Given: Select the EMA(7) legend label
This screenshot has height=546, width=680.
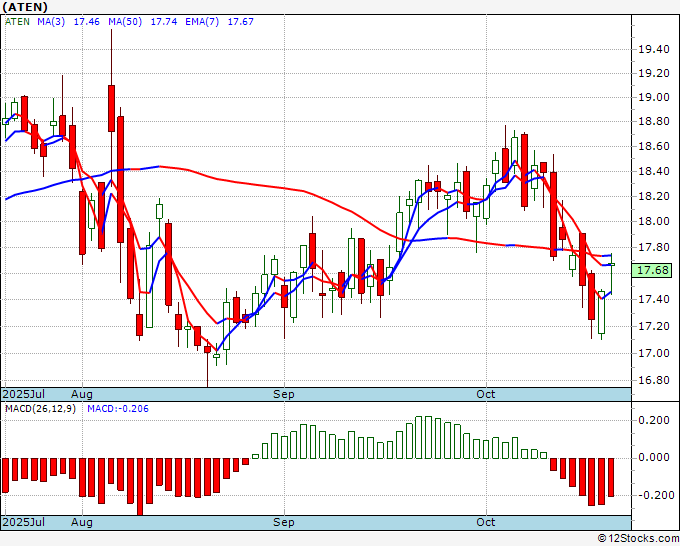Looking at the screenshot, I should click(x=202, y=22).
